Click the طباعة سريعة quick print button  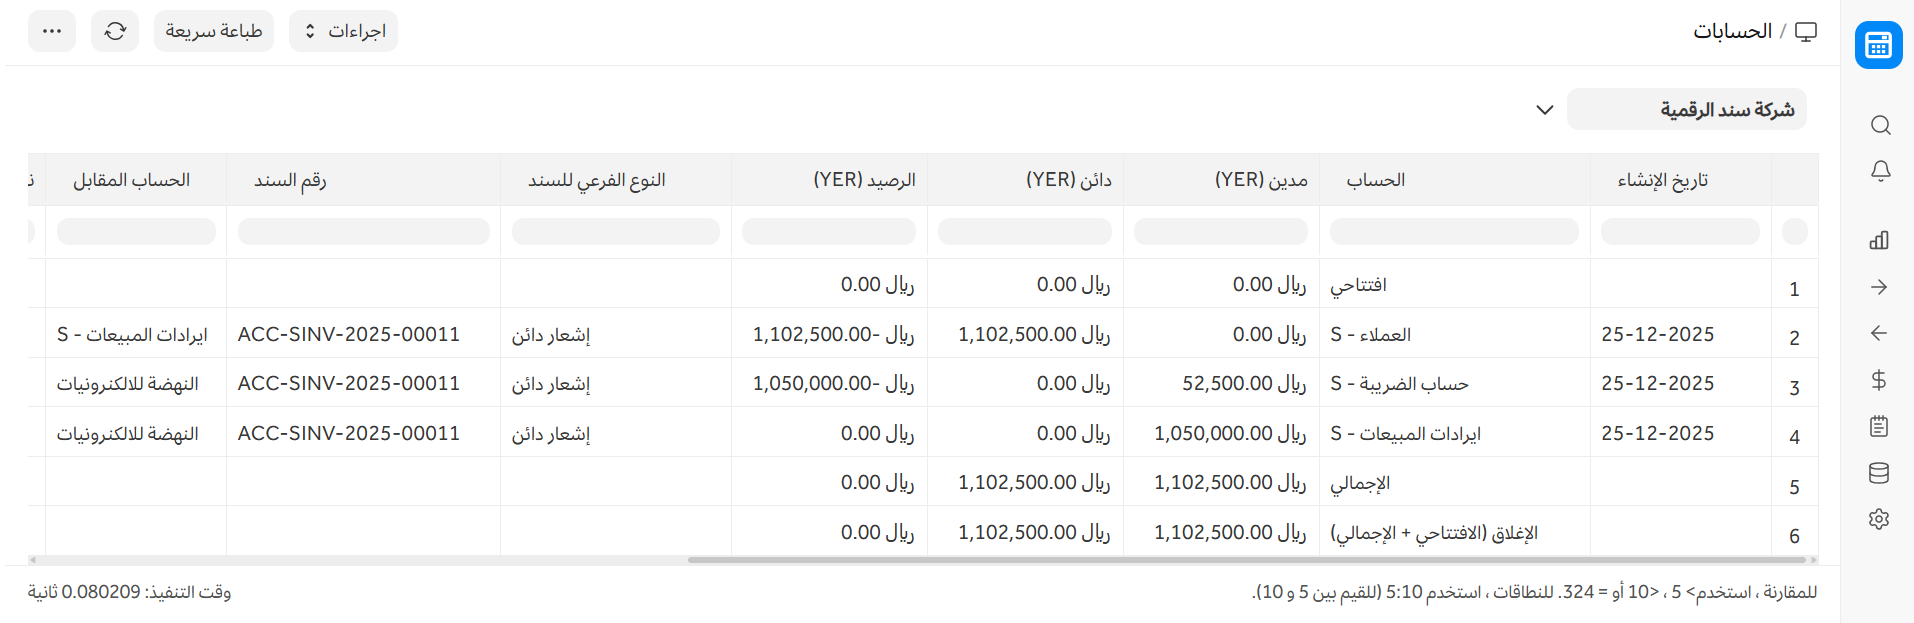[214, 31]
